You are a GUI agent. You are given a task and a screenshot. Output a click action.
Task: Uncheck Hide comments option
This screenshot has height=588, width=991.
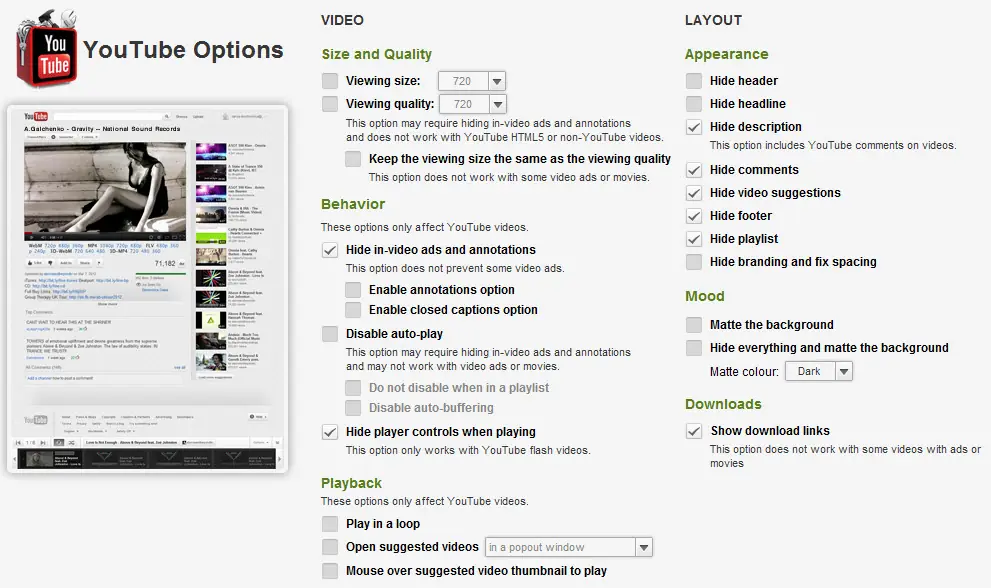tap(694, 170)
